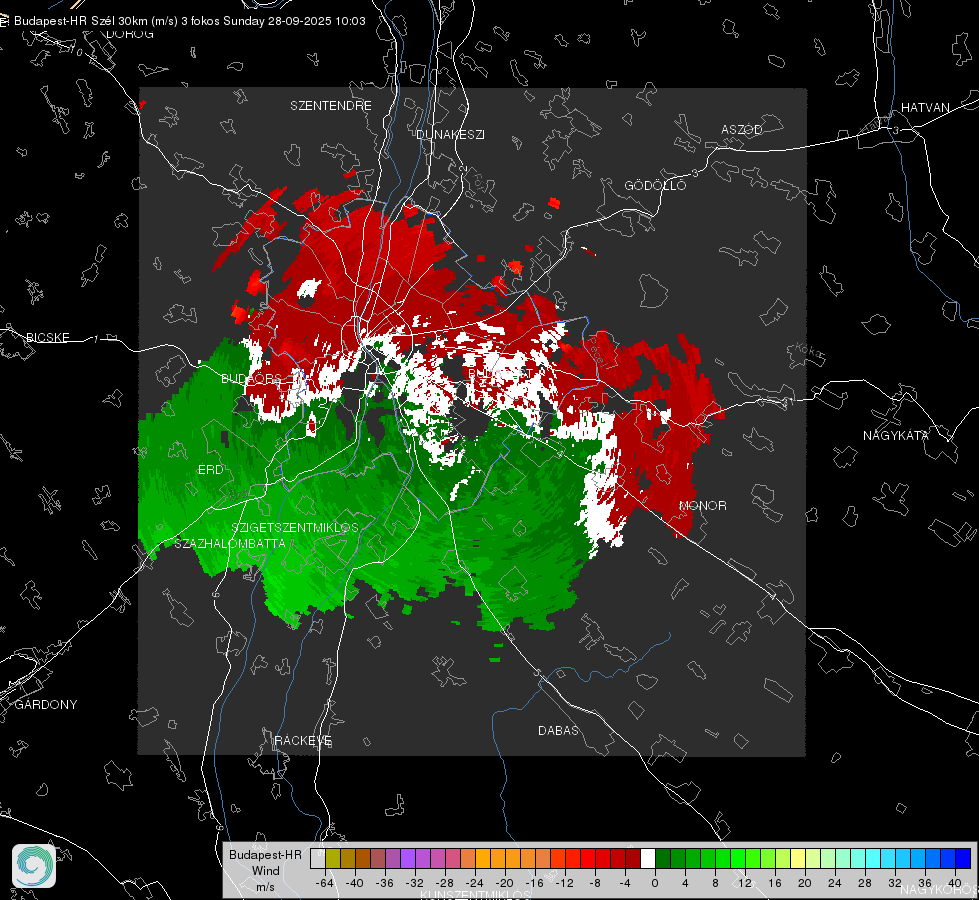Click the -12 legend value
The height and width of the screenshot is (900, 979).
564,883
